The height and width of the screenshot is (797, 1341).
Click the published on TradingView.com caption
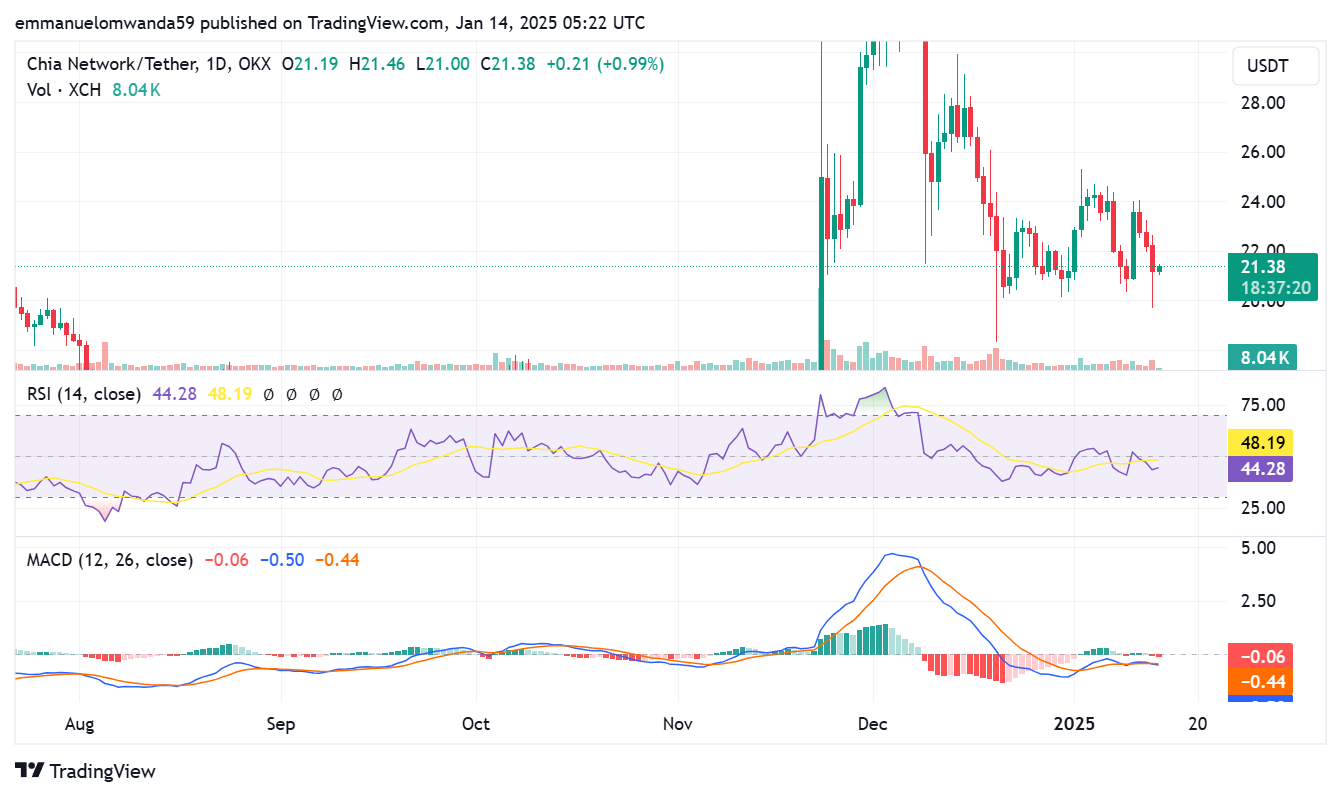[328, 21]
